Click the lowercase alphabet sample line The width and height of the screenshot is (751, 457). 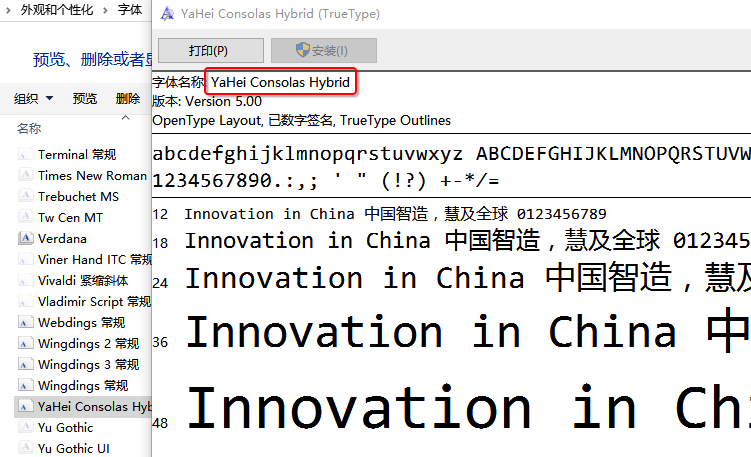(307, 154)
